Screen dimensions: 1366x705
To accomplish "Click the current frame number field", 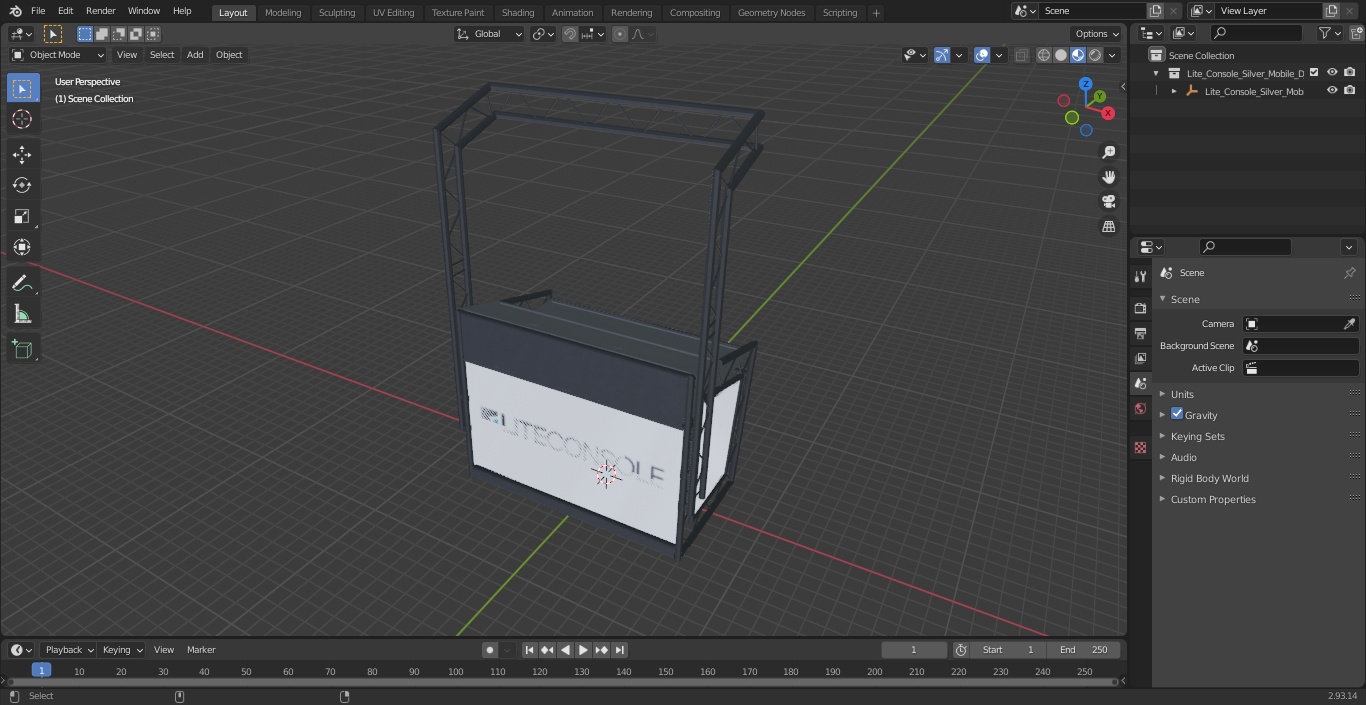I will [913, 650].
